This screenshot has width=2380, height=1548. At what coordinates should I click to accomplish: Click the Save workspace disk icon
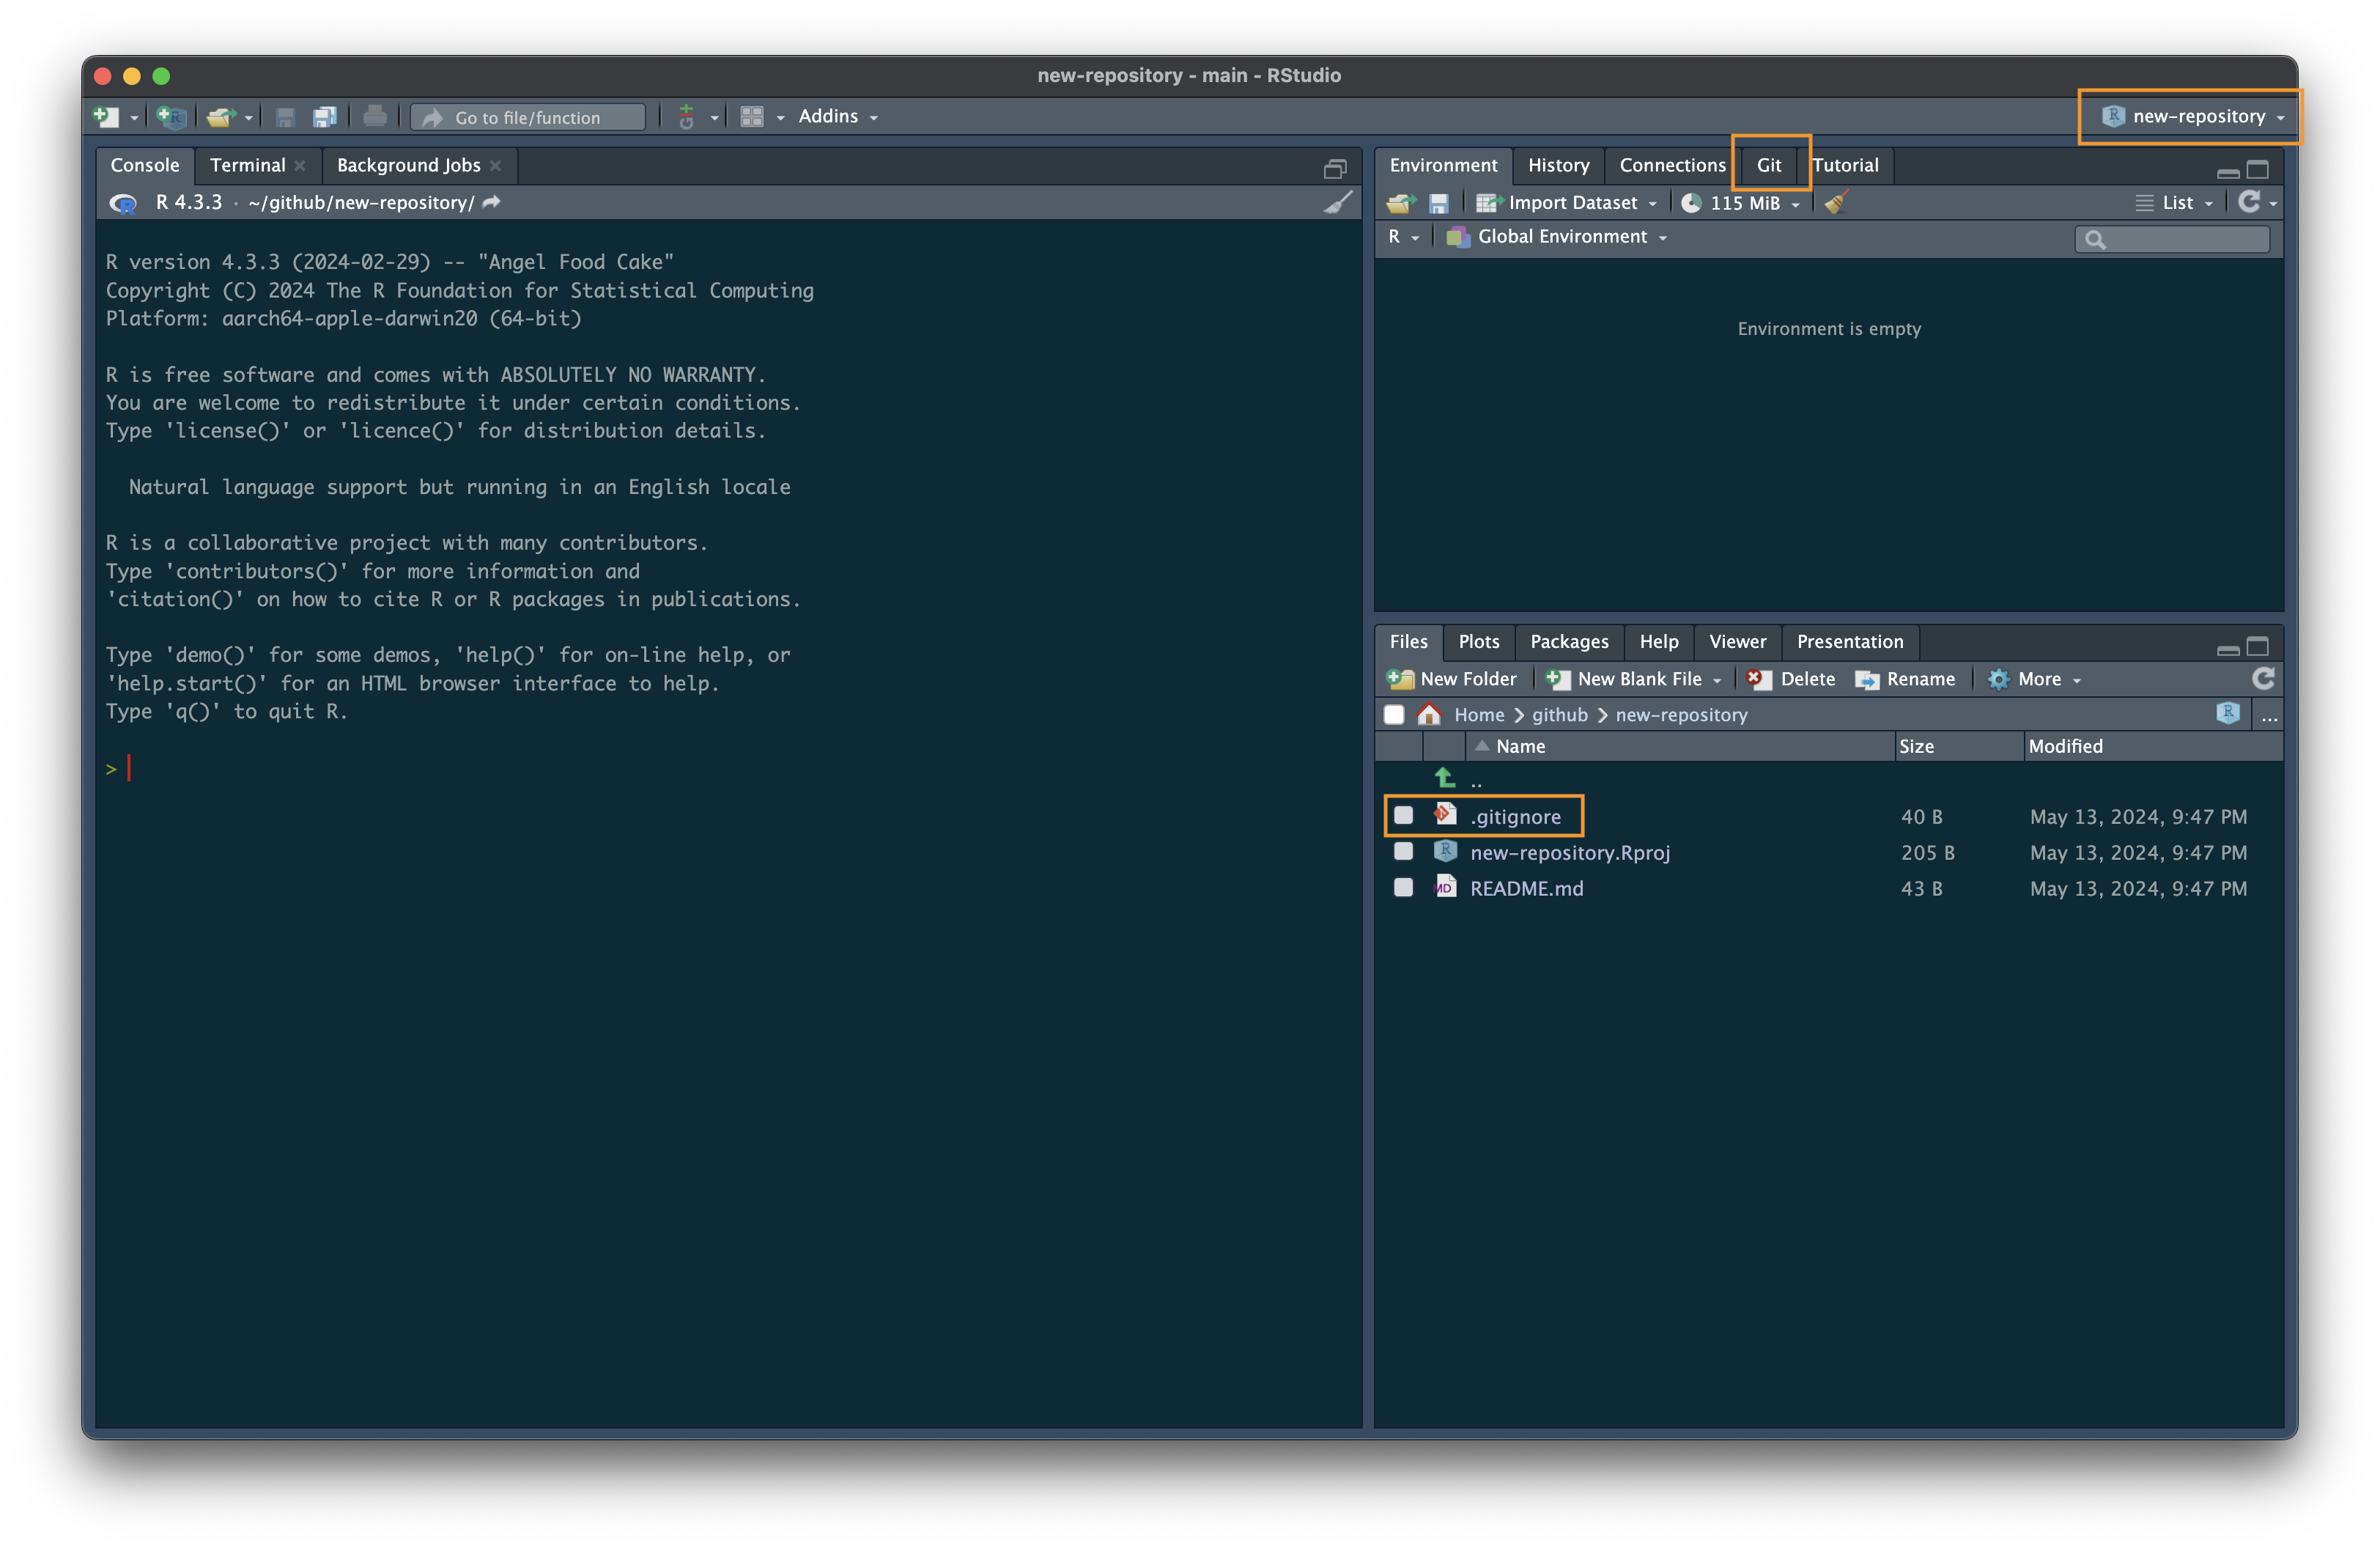click(1439, 204)
